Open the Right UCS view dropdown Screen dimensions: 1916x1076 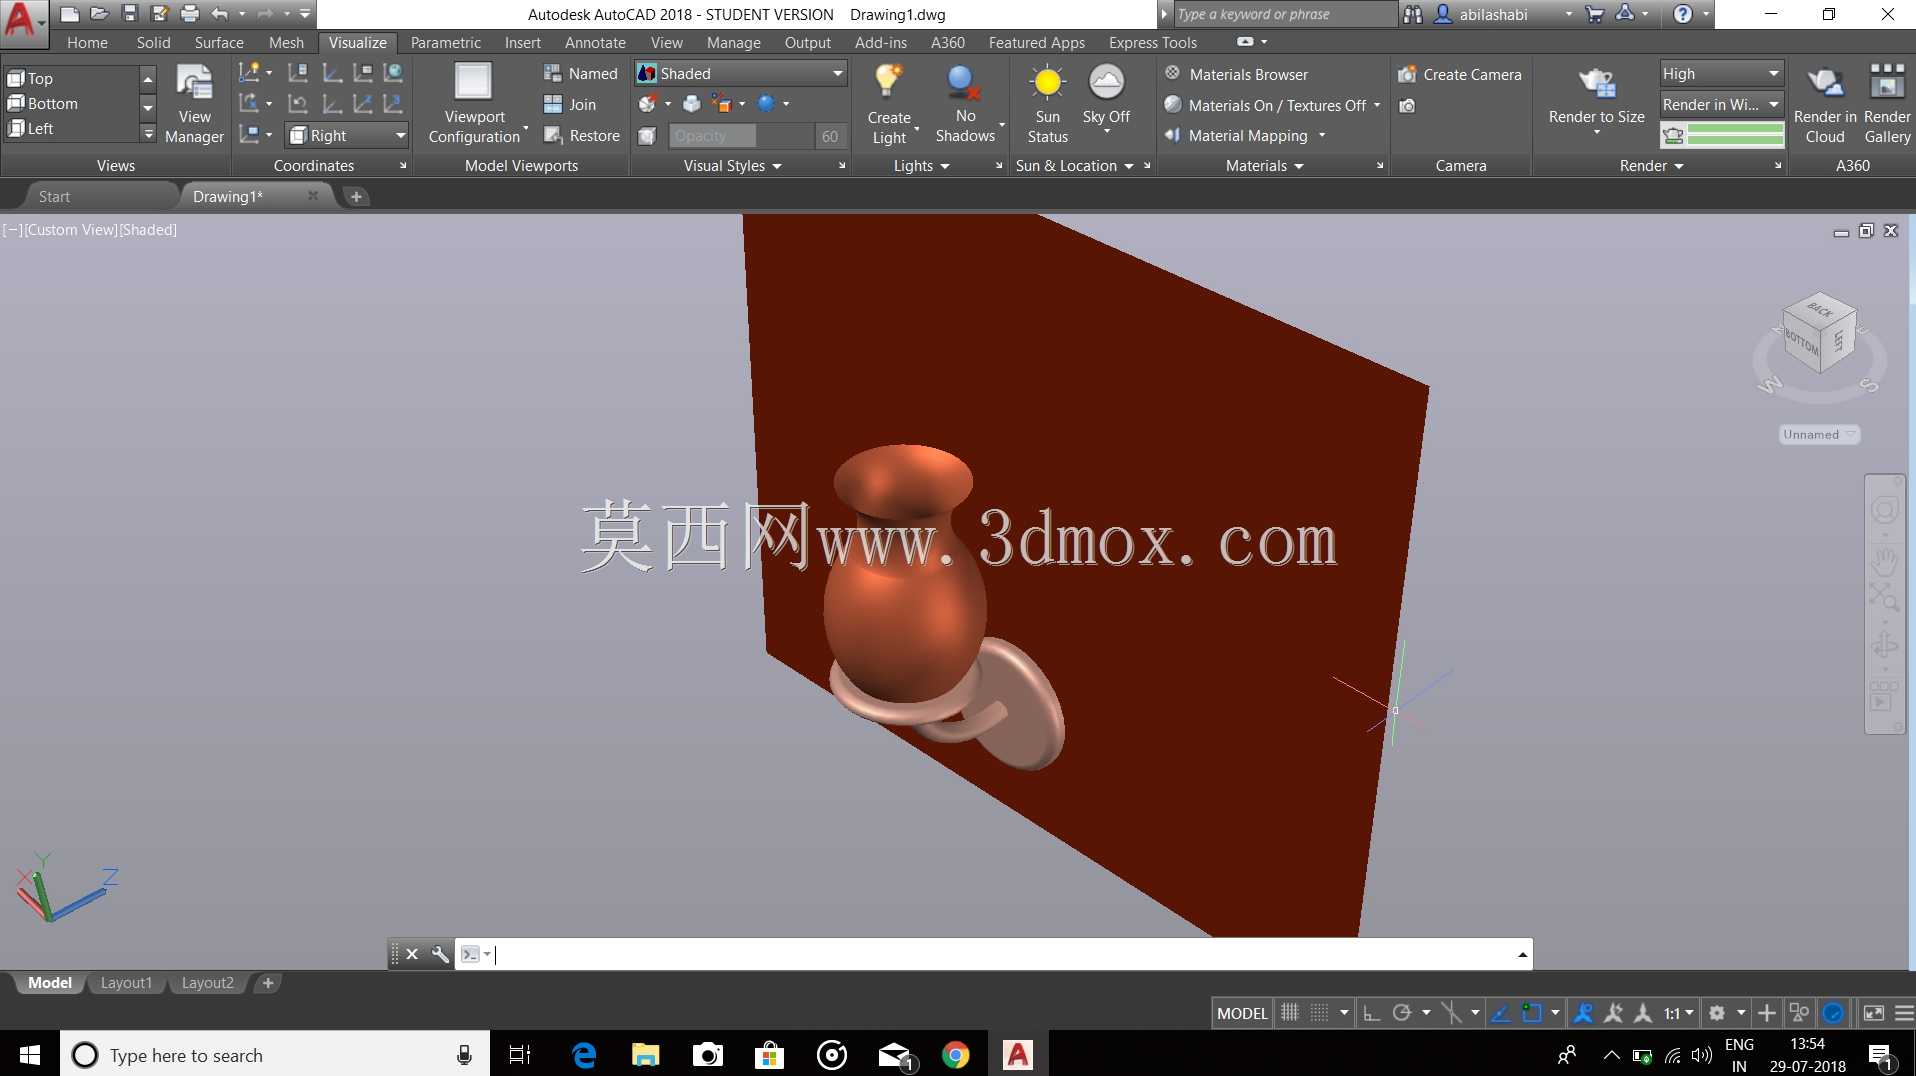pos(347,135)
